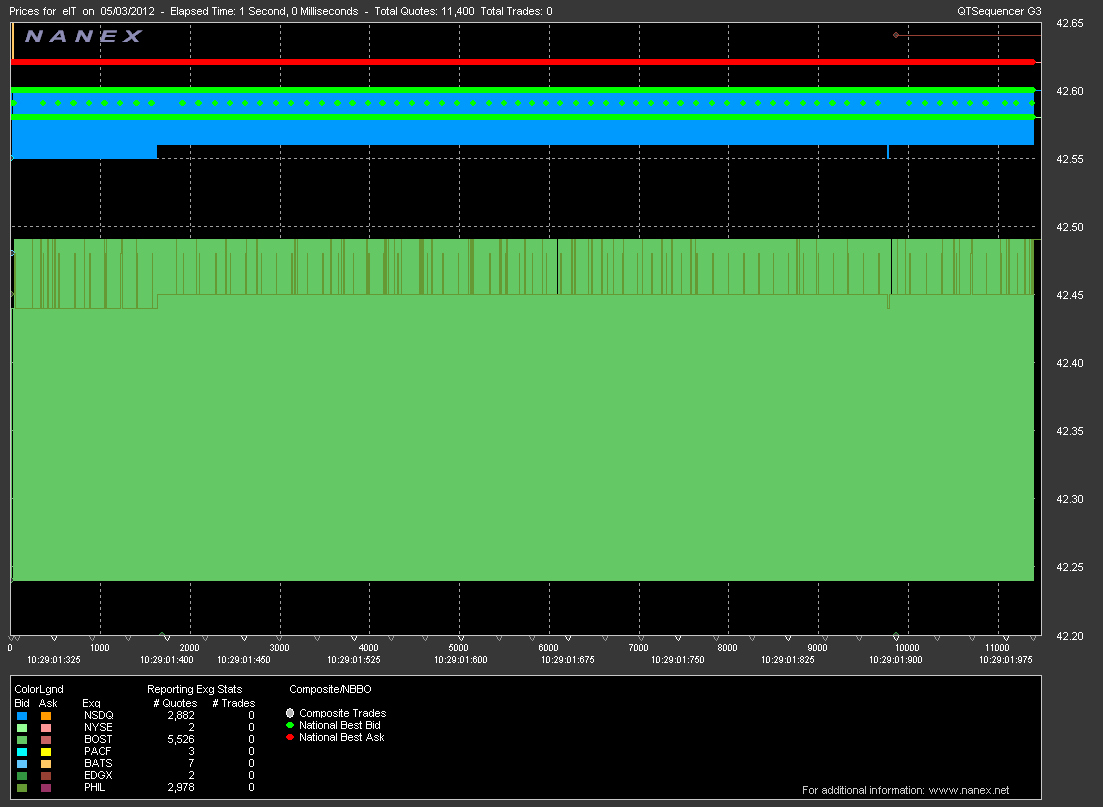This screenshot has width=1103, height=807.
Task: Click the 10:29:01:600 time axis label
Action: 460,660
